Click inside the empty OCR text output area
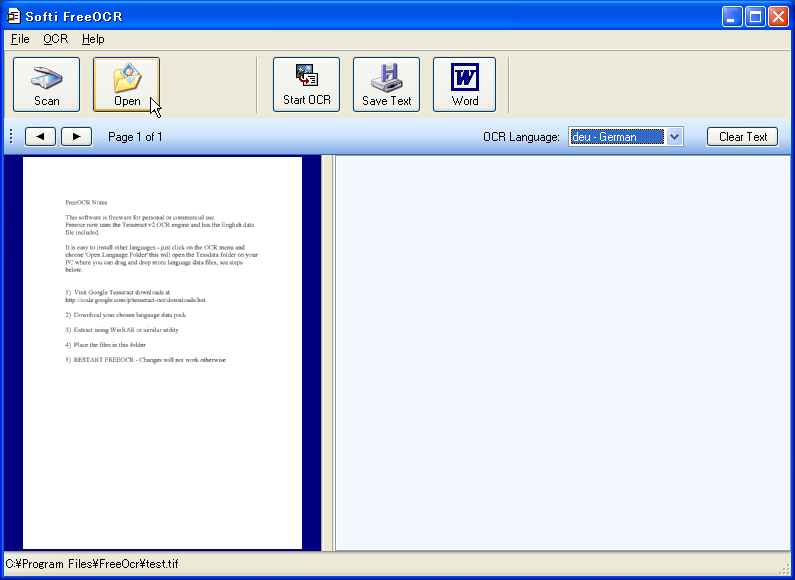Image resolution: width=795 pixels, height=580 pixels. pyautogui.click(x=562, y=353)
